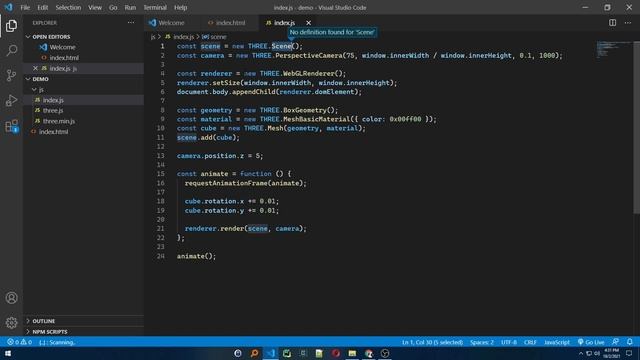This screenshot has height=360, width=640.
Task: Show hidden system tray icons chevron
Action: [x=581, y=353]
